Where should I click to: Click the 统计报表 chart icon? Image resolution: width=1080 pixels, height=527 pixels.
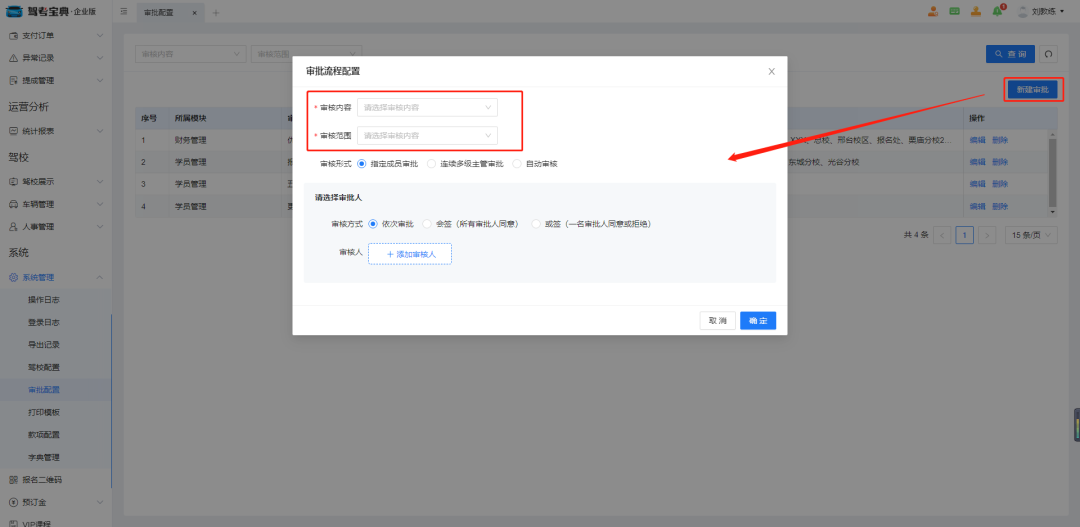tap(13, 131)
